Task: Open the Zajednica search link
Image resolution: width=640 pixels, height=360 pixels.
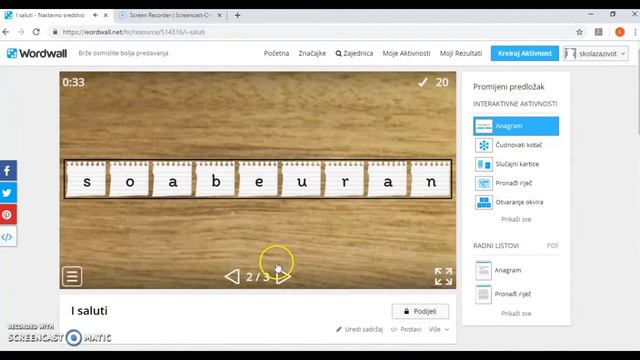Action: click(354, 53)
